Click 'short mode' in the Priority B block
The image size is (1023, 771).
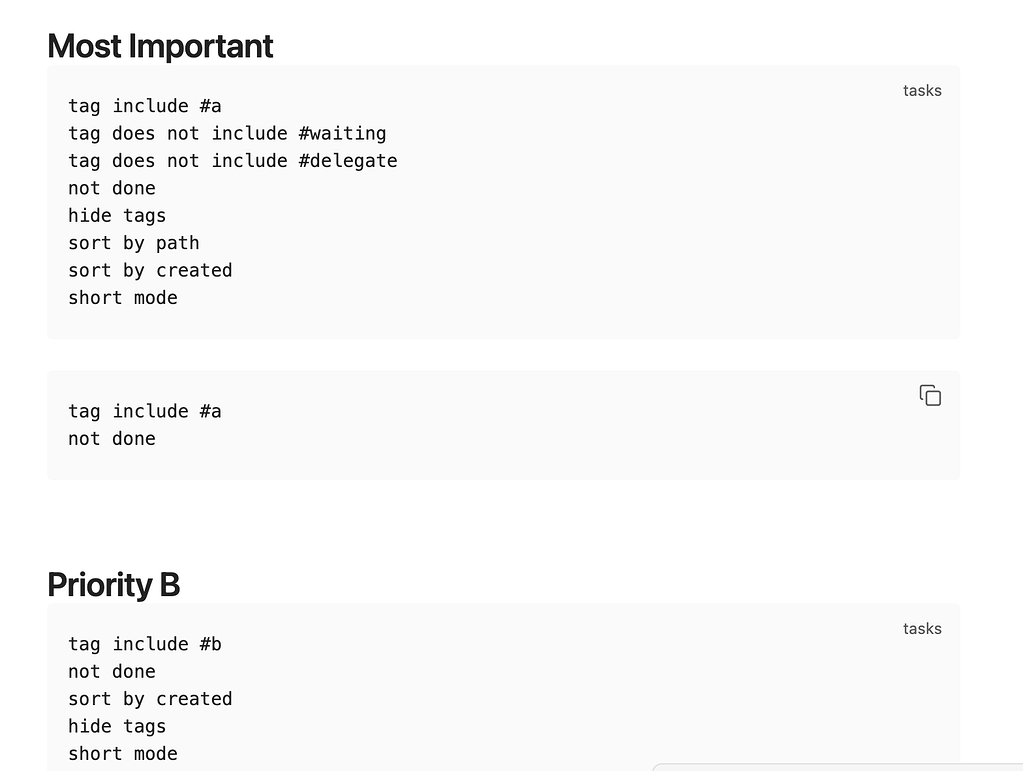(122, 753)
